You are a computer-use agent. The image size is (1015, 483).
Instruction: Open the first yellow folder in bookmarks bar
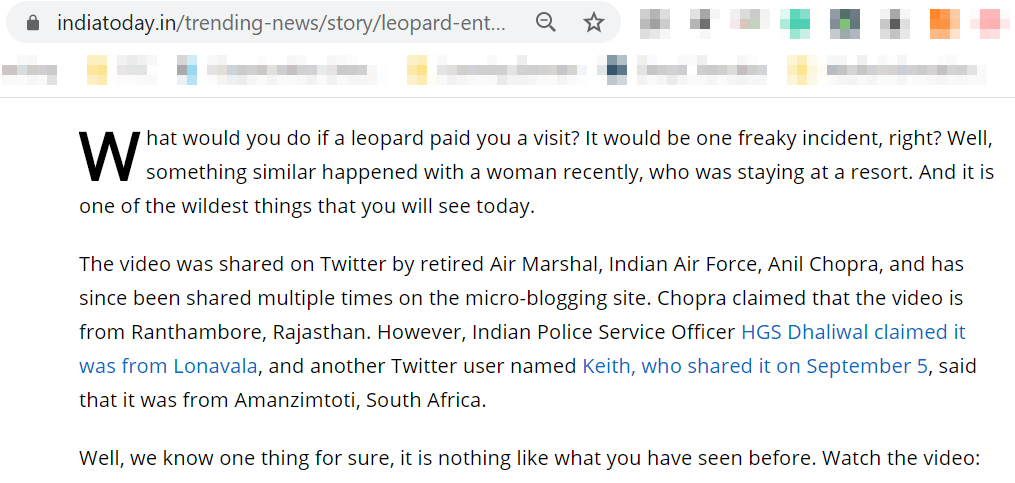pos(97,71)
